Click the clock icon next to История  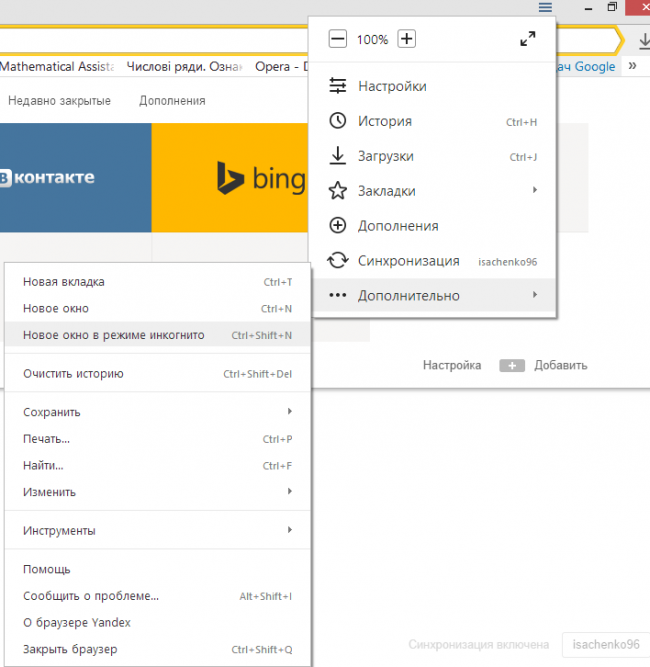(x=338, y=120)
